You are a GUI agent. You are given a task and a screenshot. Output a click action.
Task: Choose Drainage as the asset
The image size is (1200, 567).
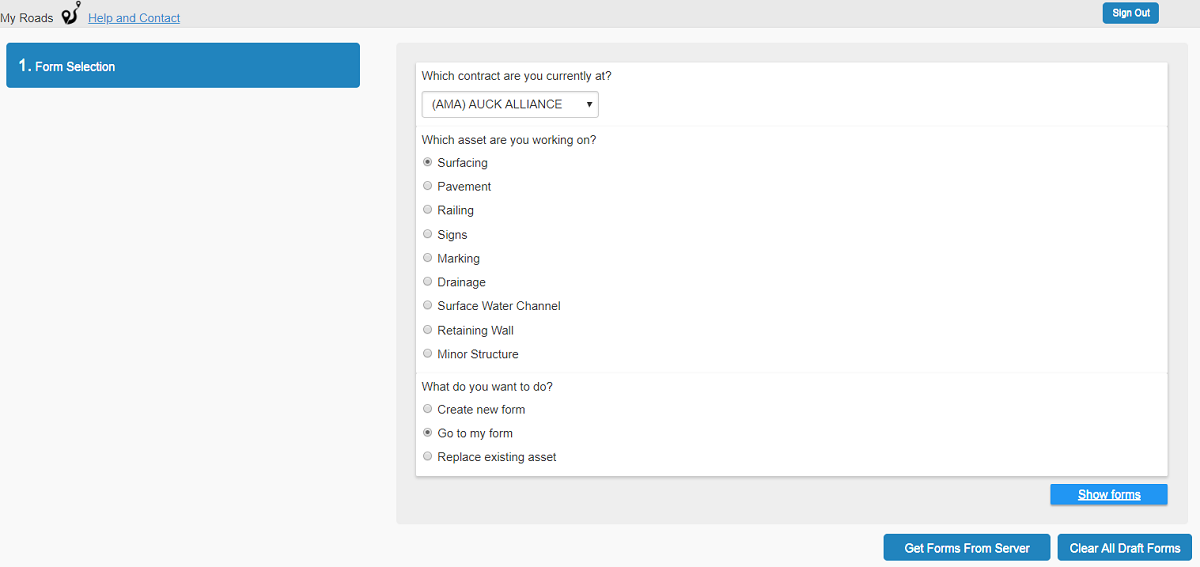point(428,282)
